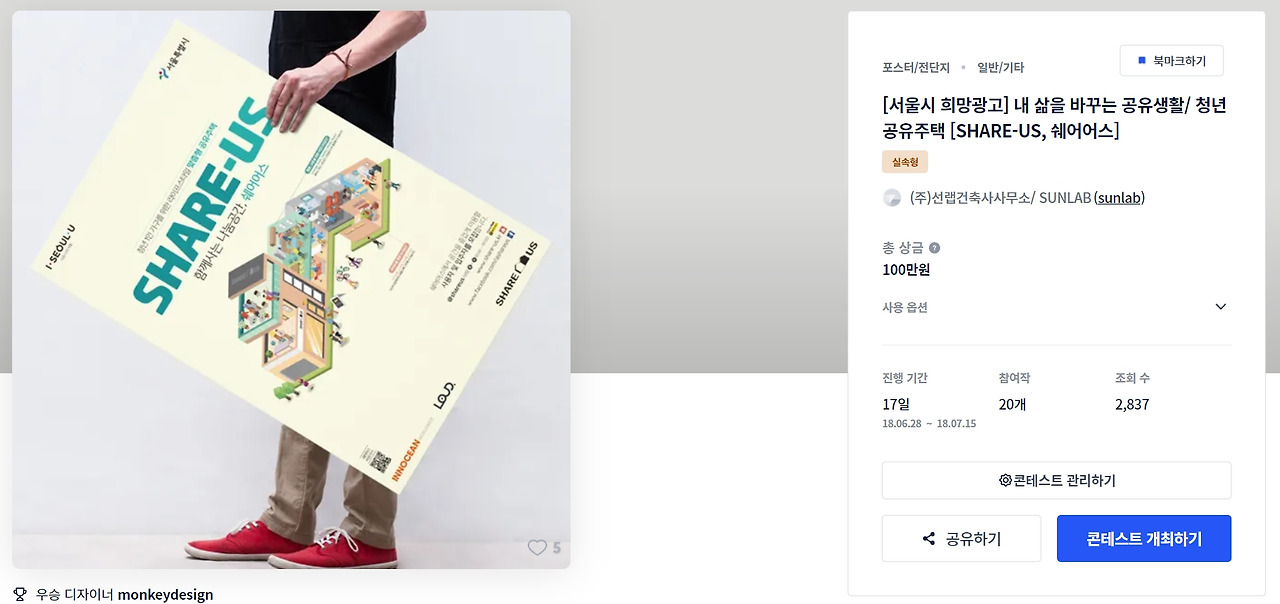
Task: Select the 포스터/전단지 category breadcrumb
Action: point(917,67)
